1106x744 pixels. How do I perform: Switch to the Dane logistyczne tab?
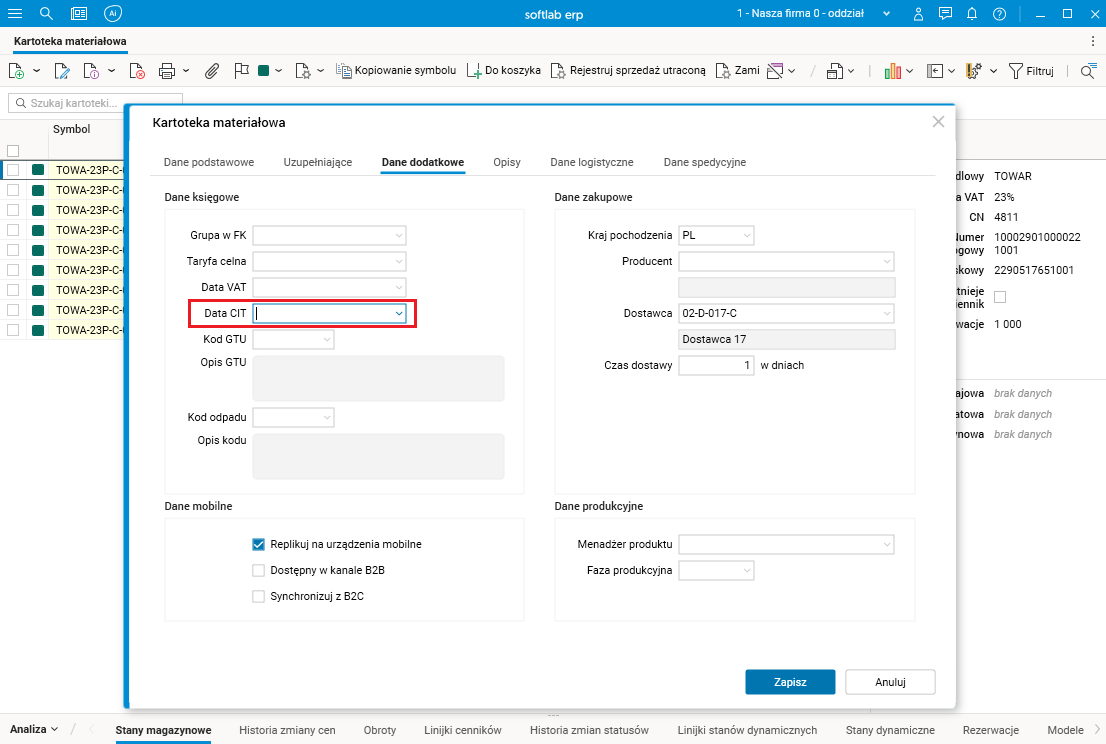592,162
